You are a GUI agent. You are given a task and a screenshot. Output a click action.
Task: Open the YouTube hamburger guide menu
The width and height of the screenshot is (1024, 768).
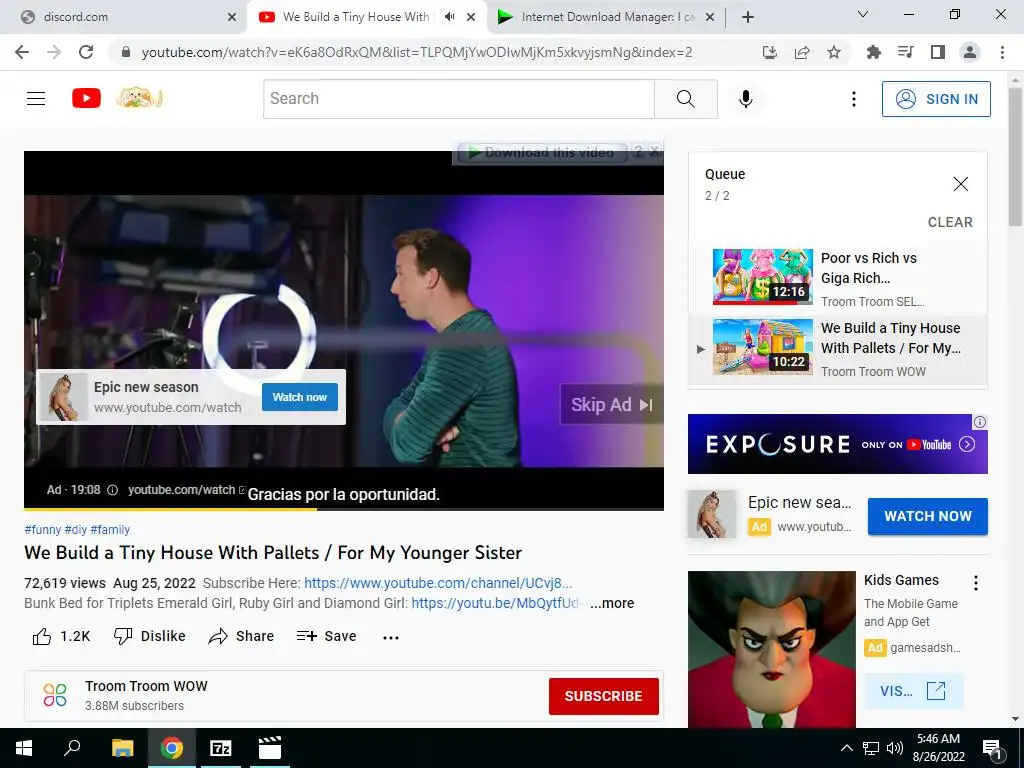[x=36, y=99]
